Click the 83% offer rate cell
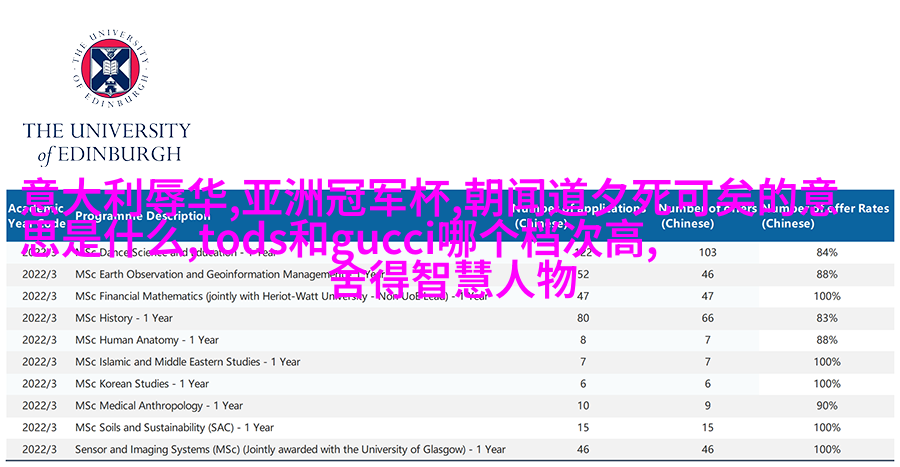This screenshot has width=900, height=467. [827, 318]
